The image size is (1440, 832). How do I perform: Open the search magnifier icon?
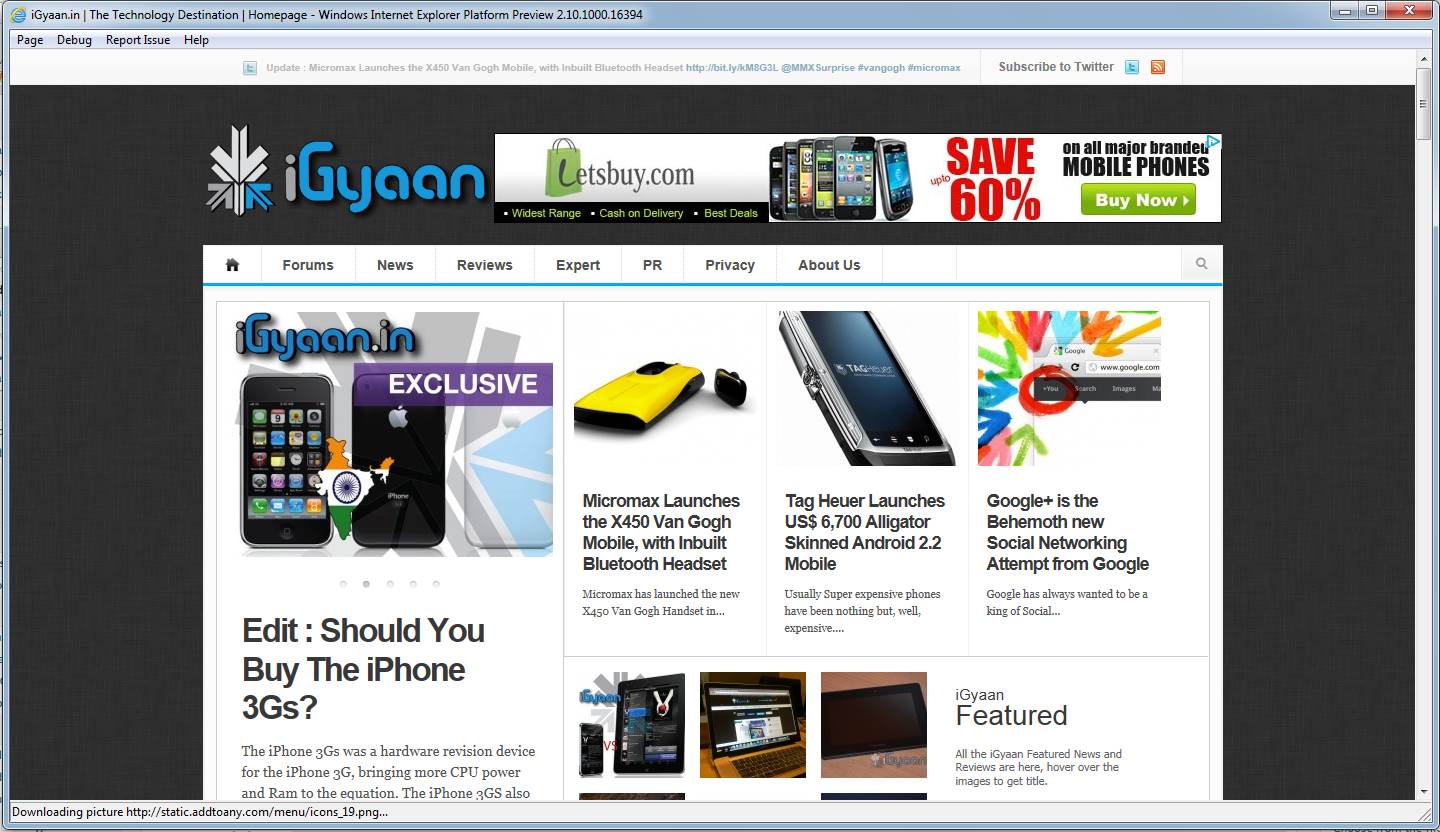coord(1200,263)
